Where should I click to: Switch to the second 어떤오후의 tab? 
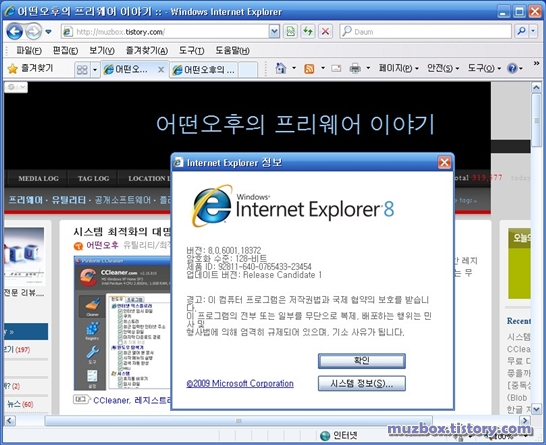pyautogui.click(x=204, y=70)
